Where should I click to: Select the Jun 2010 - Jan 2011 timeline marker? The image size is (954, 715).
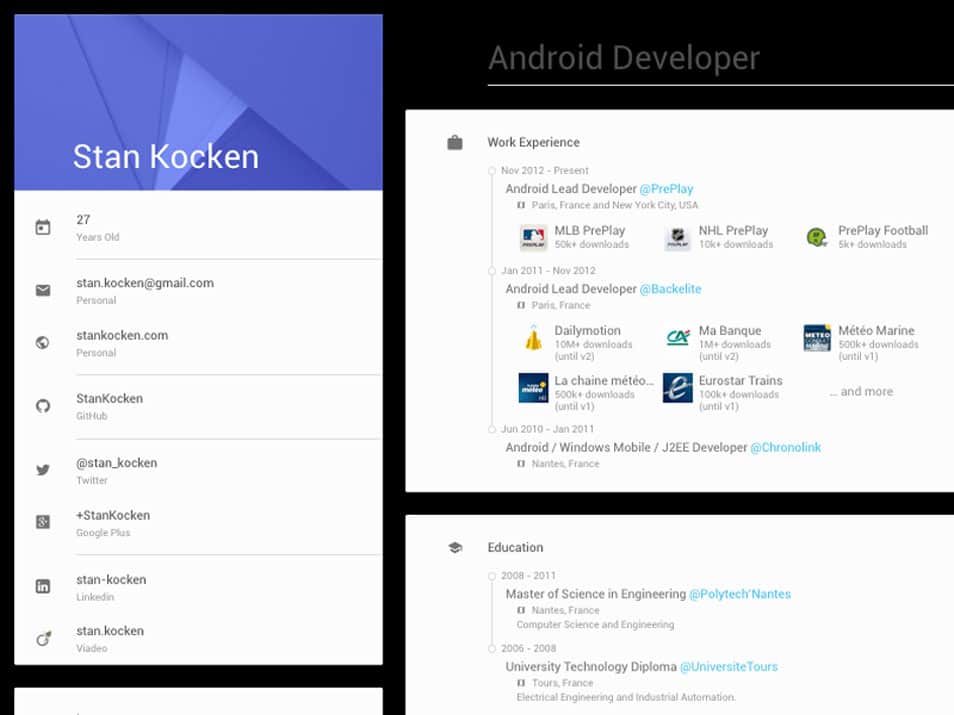[x=492, y=430]
